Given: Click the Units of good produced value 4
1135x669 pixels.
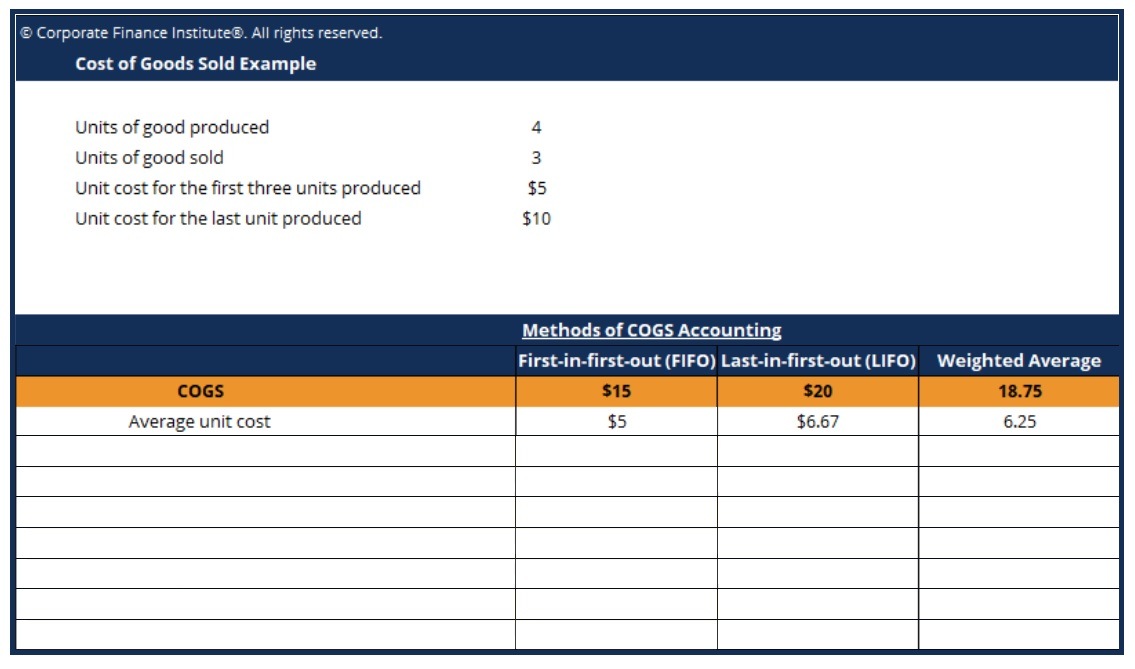Looking at the screenshot, I should [536, 127].
